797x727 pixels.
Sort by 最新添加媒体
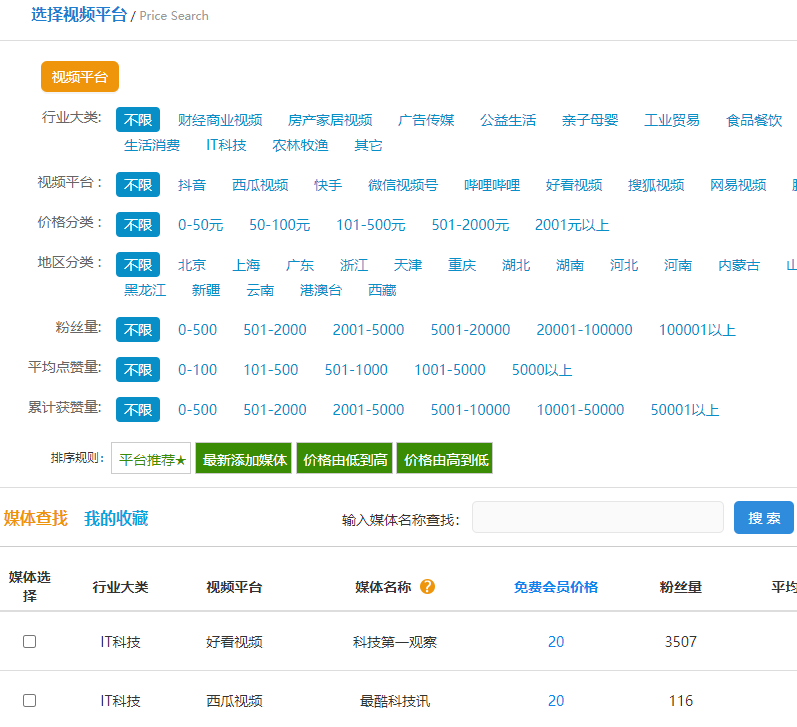point(243,458)
